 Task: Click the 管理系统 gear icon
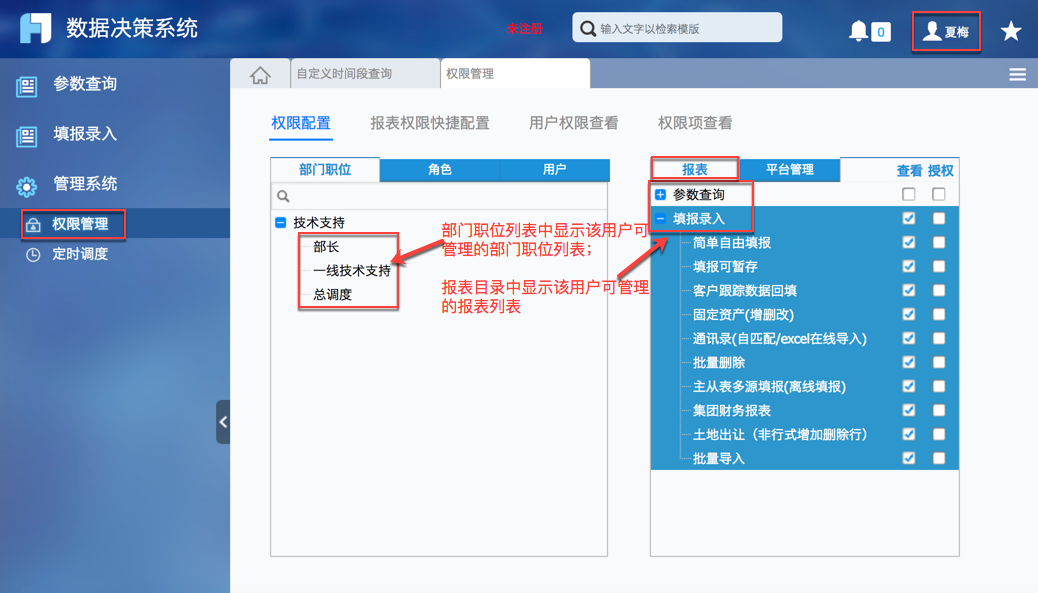(26, 187)
